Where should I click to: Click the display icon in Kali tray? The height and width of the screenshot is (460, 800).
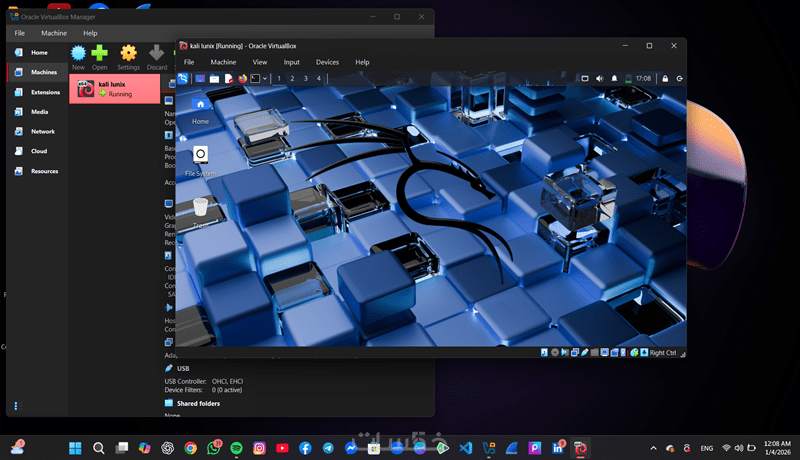[x=585, y=79]
